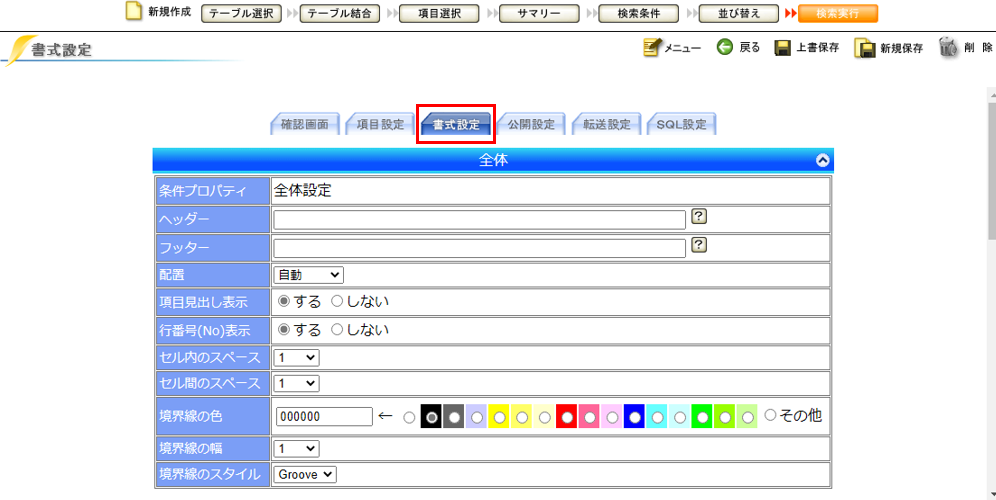Image resolution: width=996 pixels, height=500 pixels.
Task: Open the セル内のスペース dropdown
Action: 297,358
